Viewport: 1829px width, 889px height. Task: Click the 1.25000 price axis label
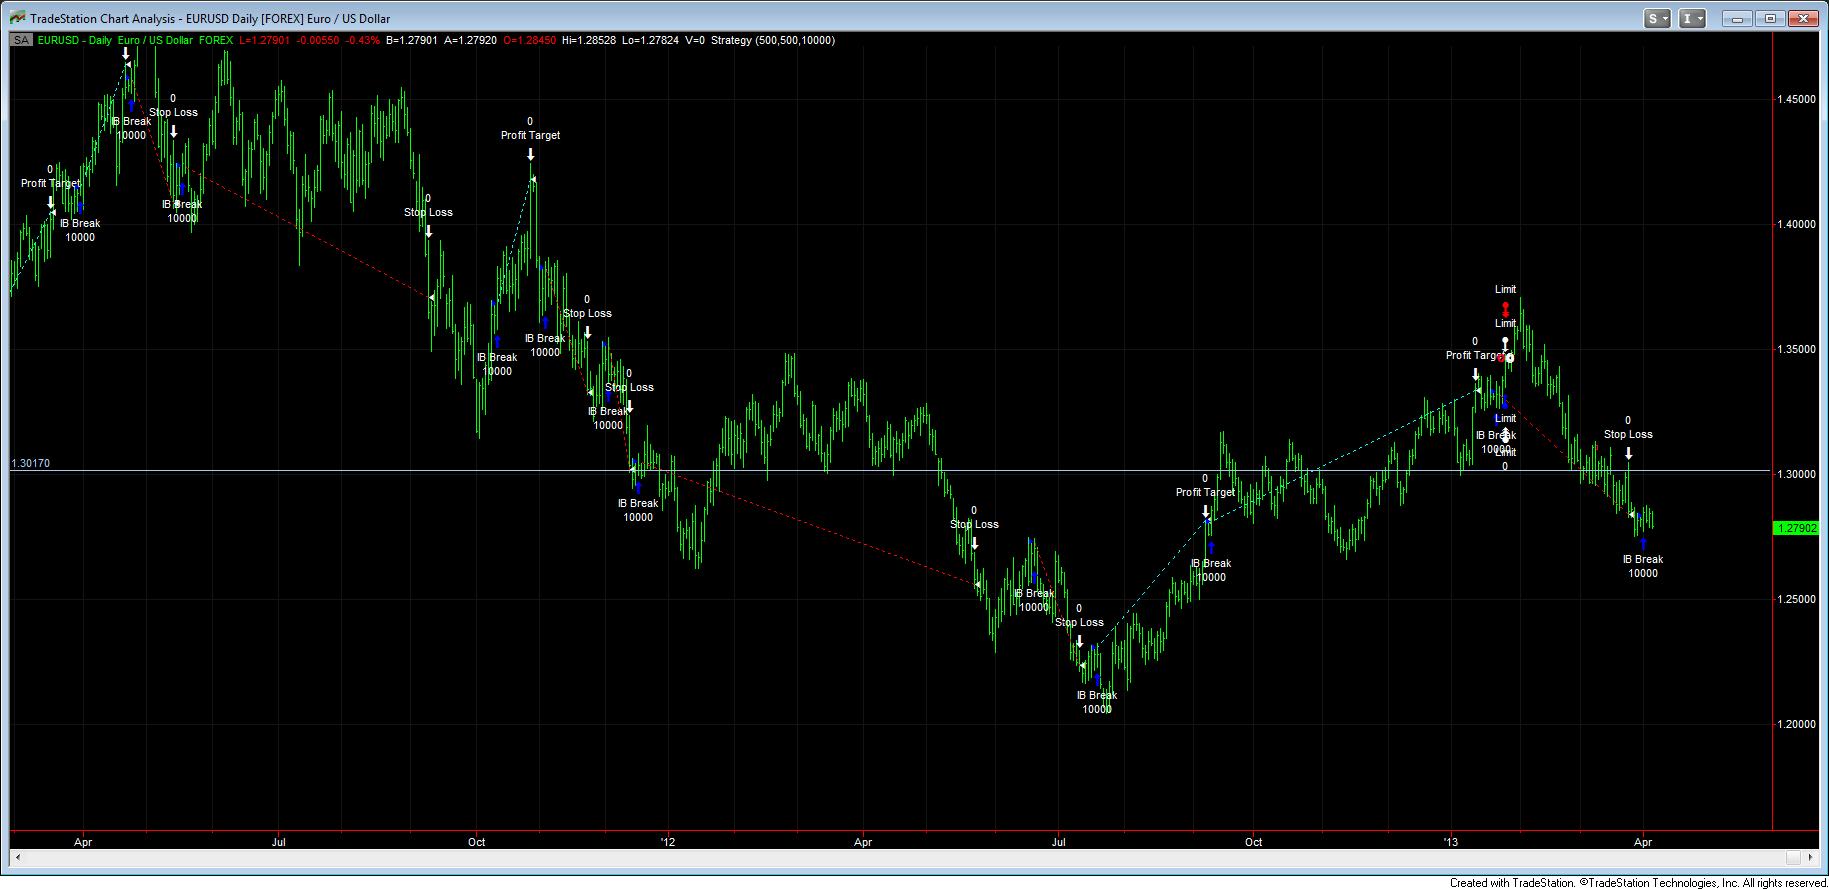click(x=1797, y=599)
